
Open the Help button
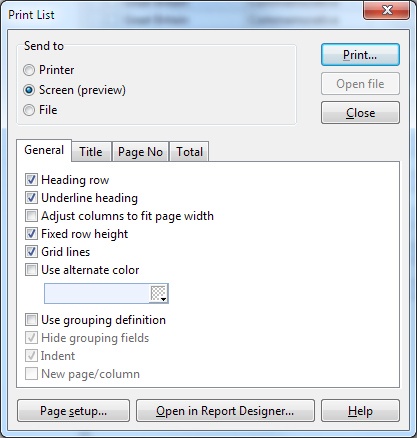pyautogui.click(x=360, y=411)
